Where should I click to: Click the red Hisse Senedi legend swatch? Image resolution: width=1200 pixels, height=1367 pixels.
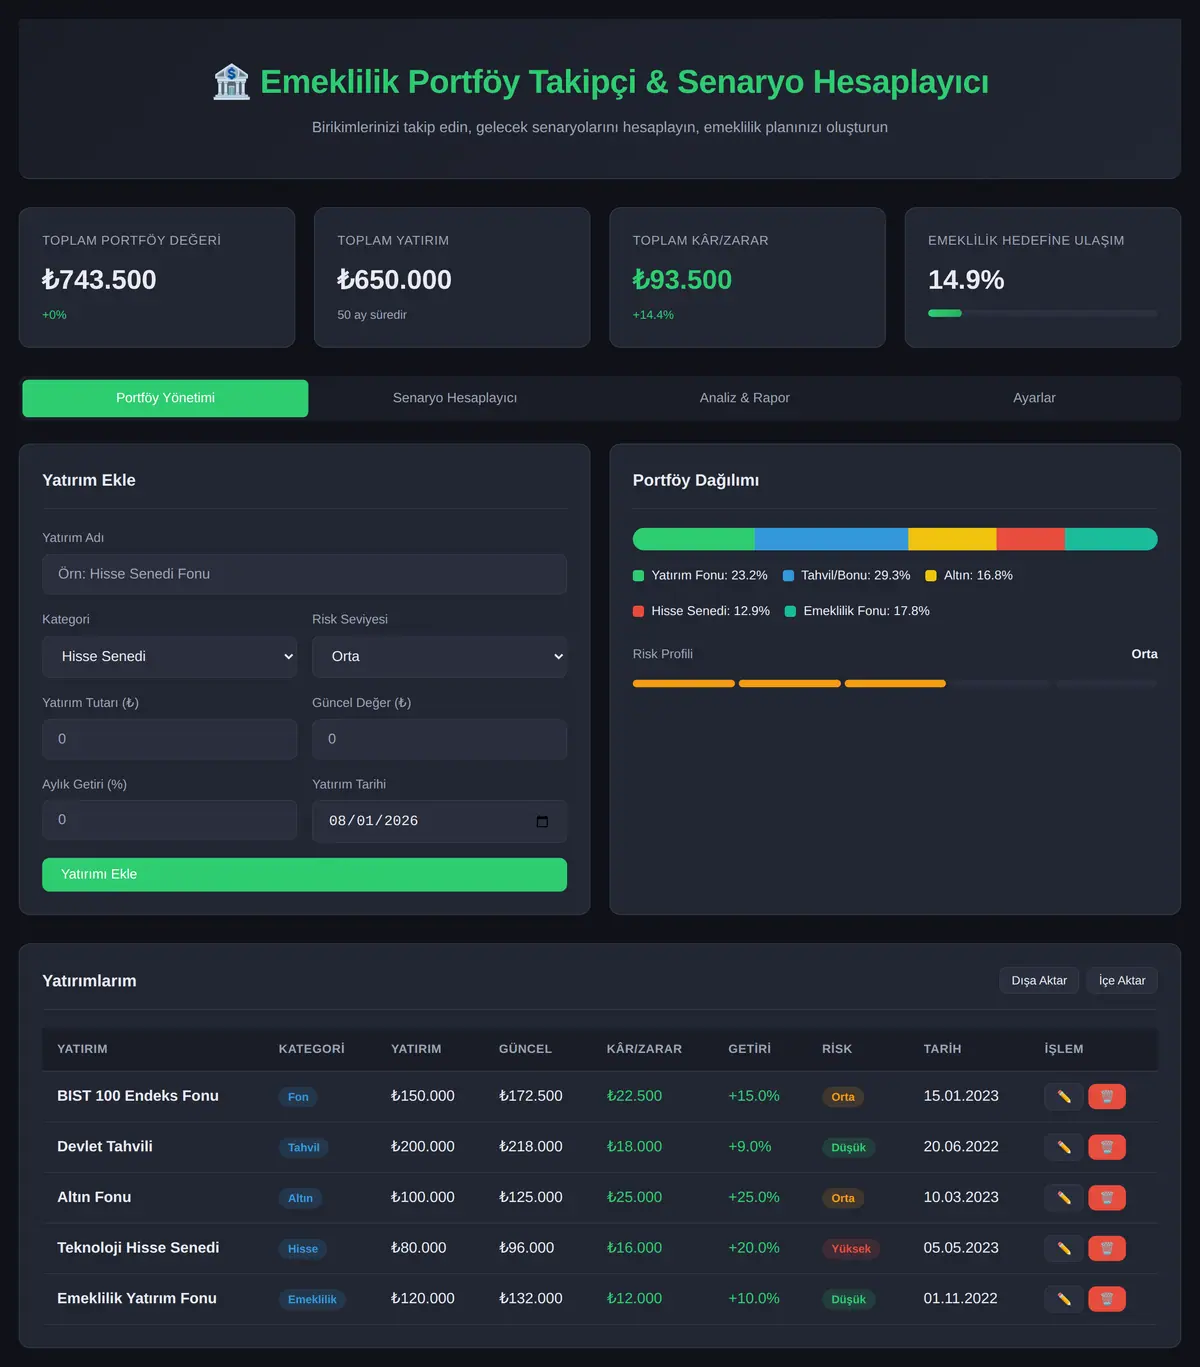[639, 611]
